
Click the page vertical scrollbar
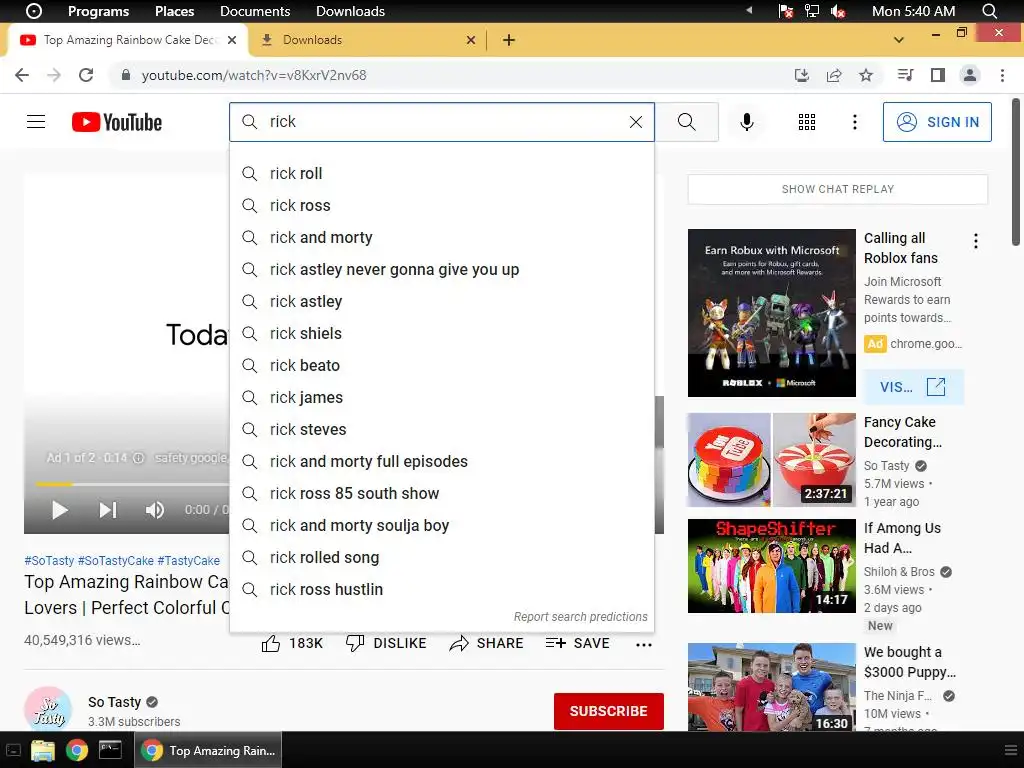tap(1016, 172)
